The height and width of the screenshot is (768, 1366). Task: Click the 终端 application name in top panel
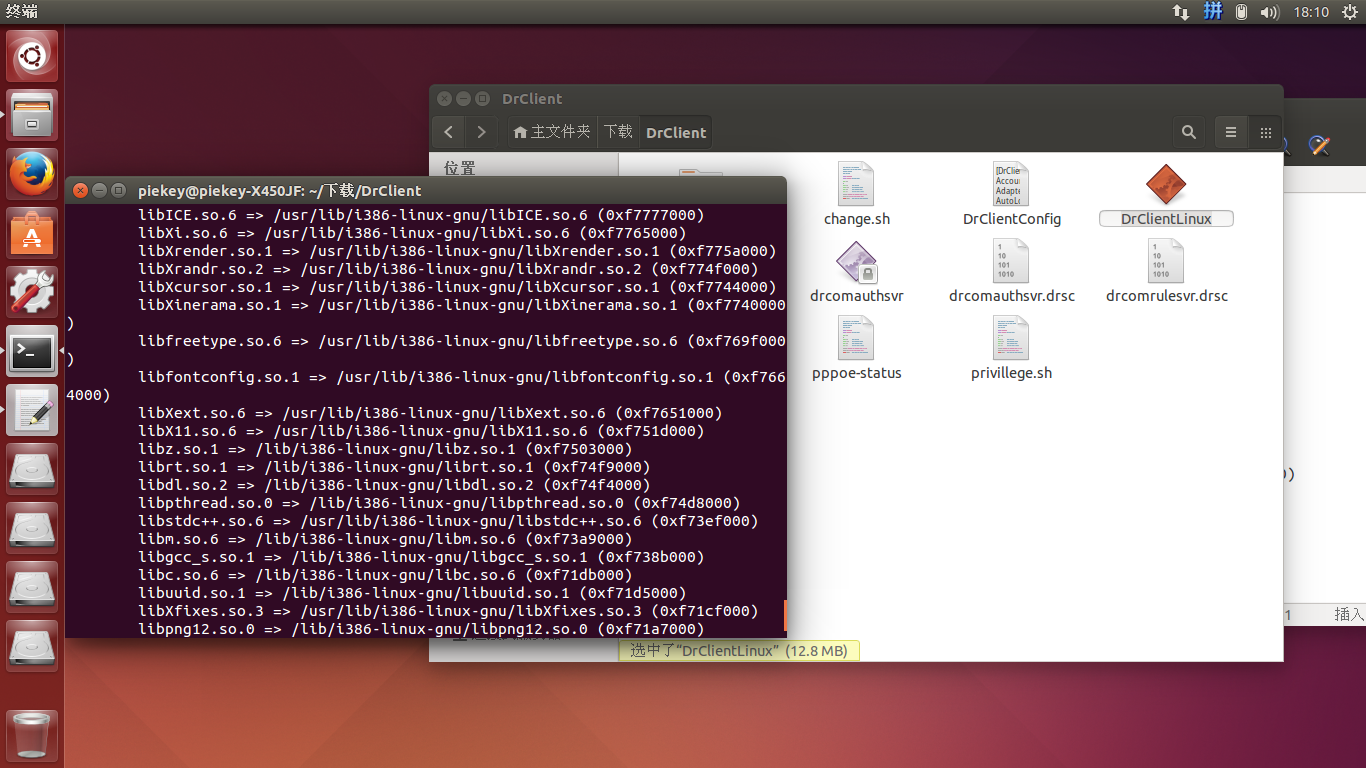[22, 12]
